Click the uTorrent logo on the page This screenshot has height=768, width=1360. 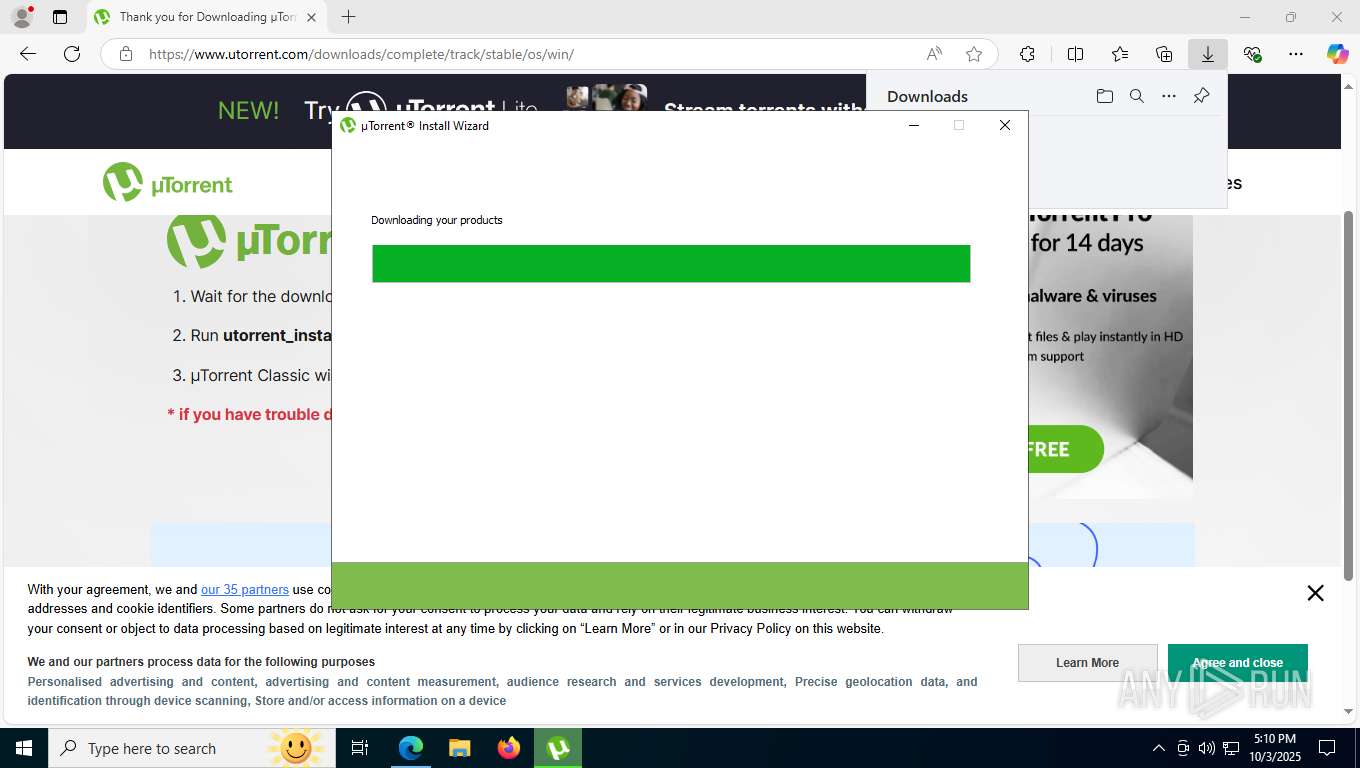click(167, 183)
